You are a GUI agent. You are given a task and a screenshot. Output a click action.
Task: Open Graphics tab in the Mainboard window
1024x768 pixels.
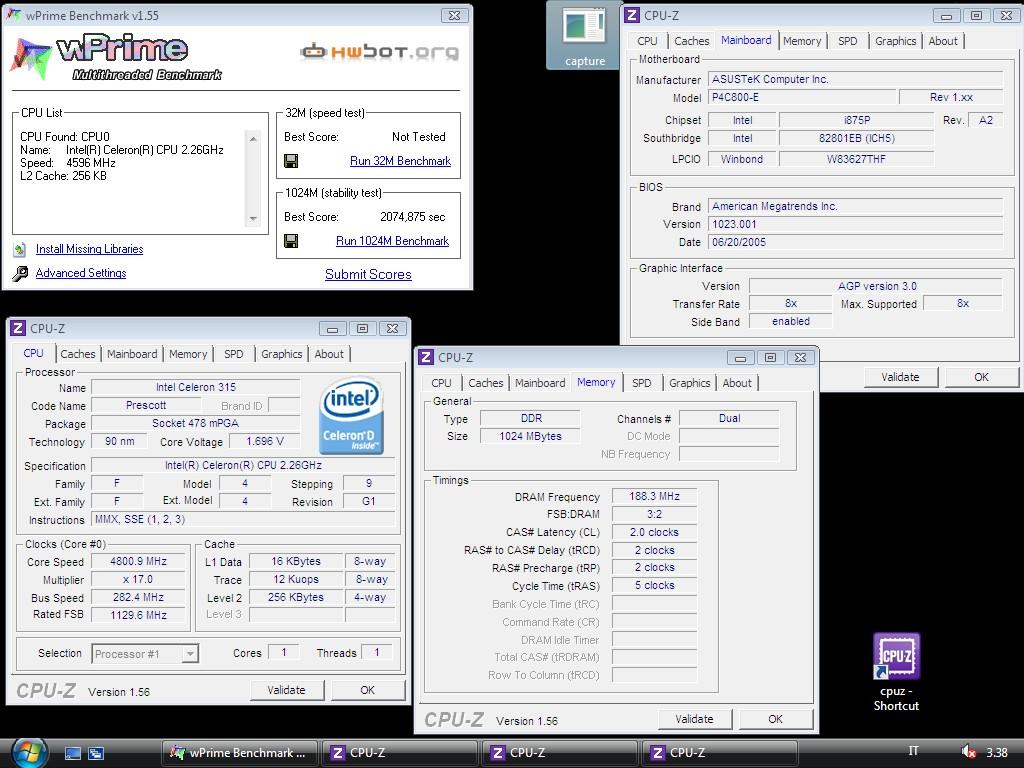[895, 41]
